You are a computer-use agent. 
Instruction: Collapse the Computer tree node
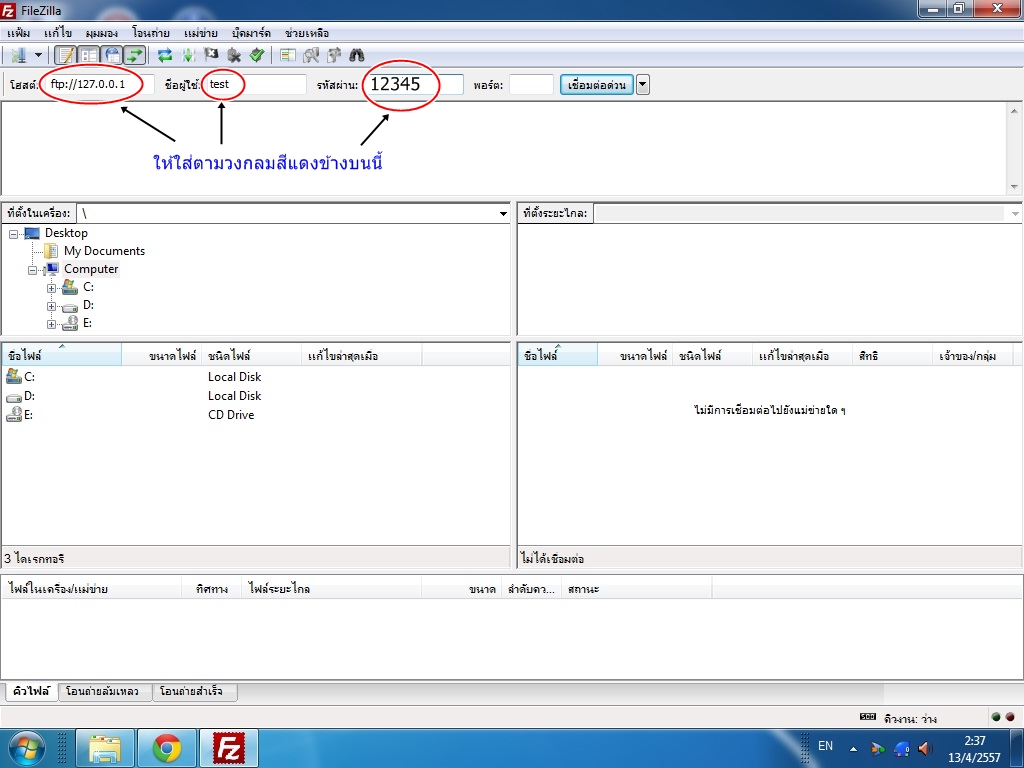tap(33, 270)
